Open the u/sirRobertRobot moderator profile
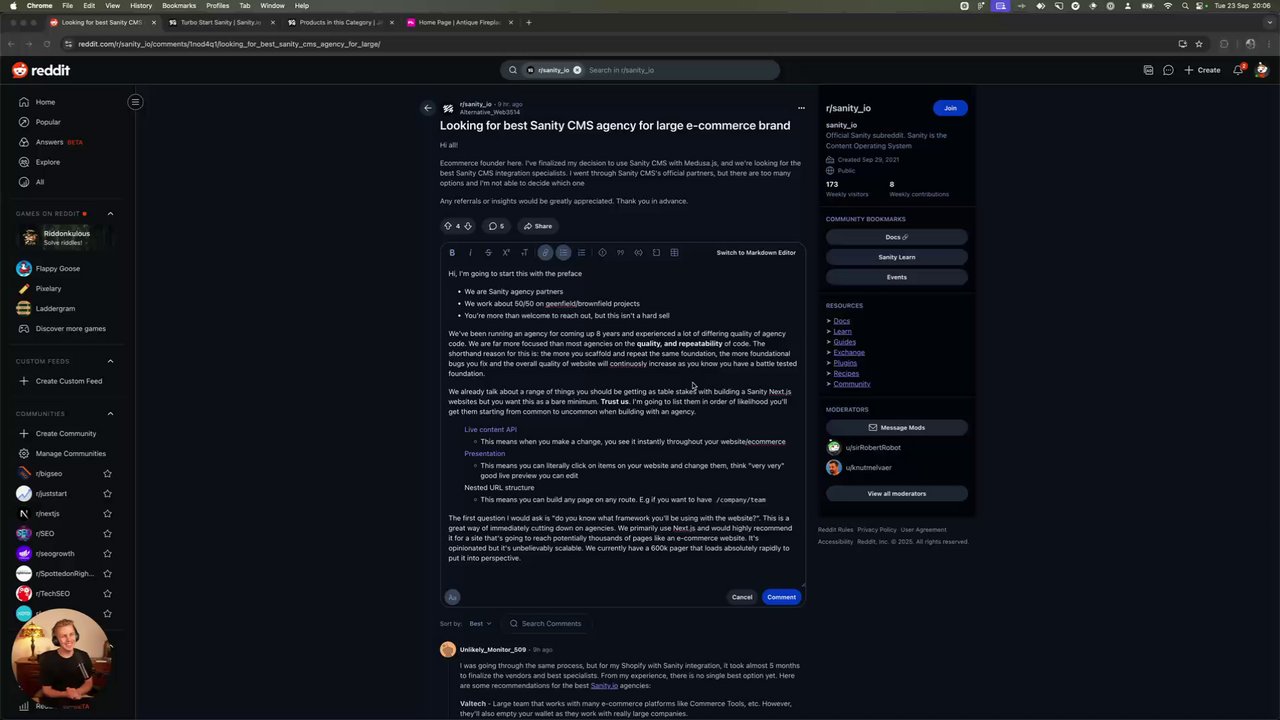This screenshot has height=720, width=1280. point(873,448)
